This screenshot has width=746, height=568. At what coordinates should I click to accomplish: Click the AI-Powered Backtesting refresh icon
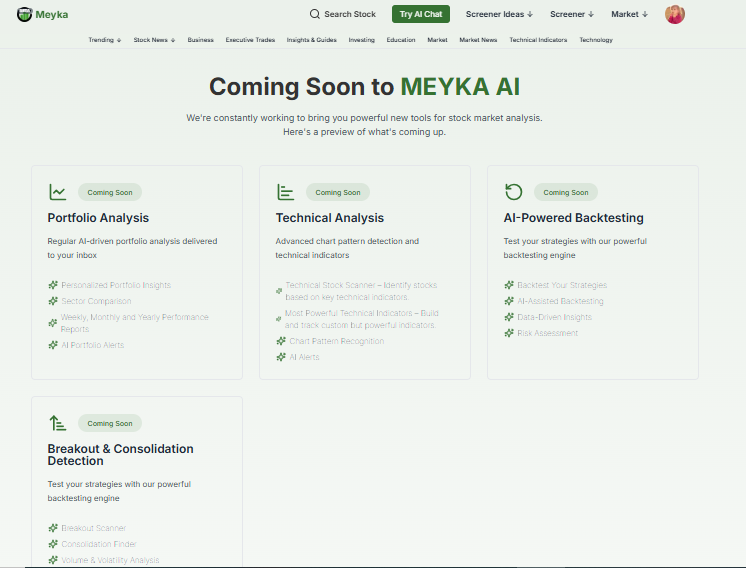click(513, 192)
